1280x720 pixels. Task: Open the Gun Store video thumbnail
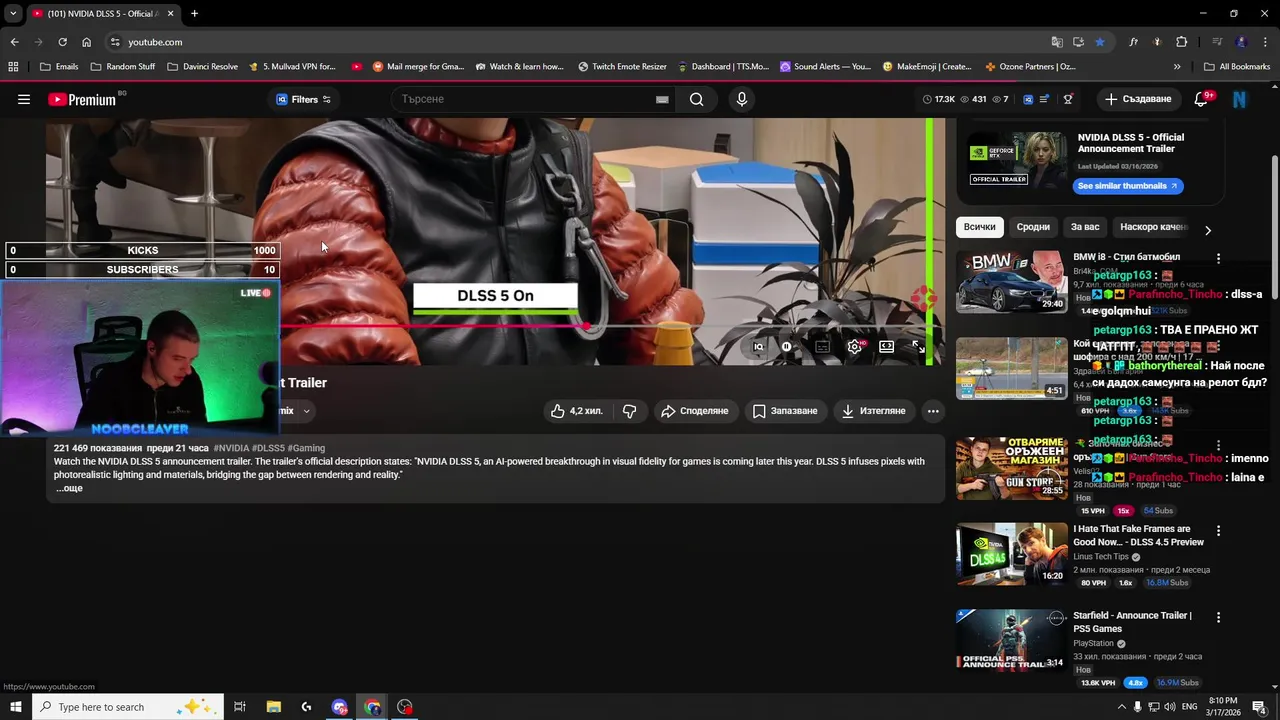[1011, 468]
